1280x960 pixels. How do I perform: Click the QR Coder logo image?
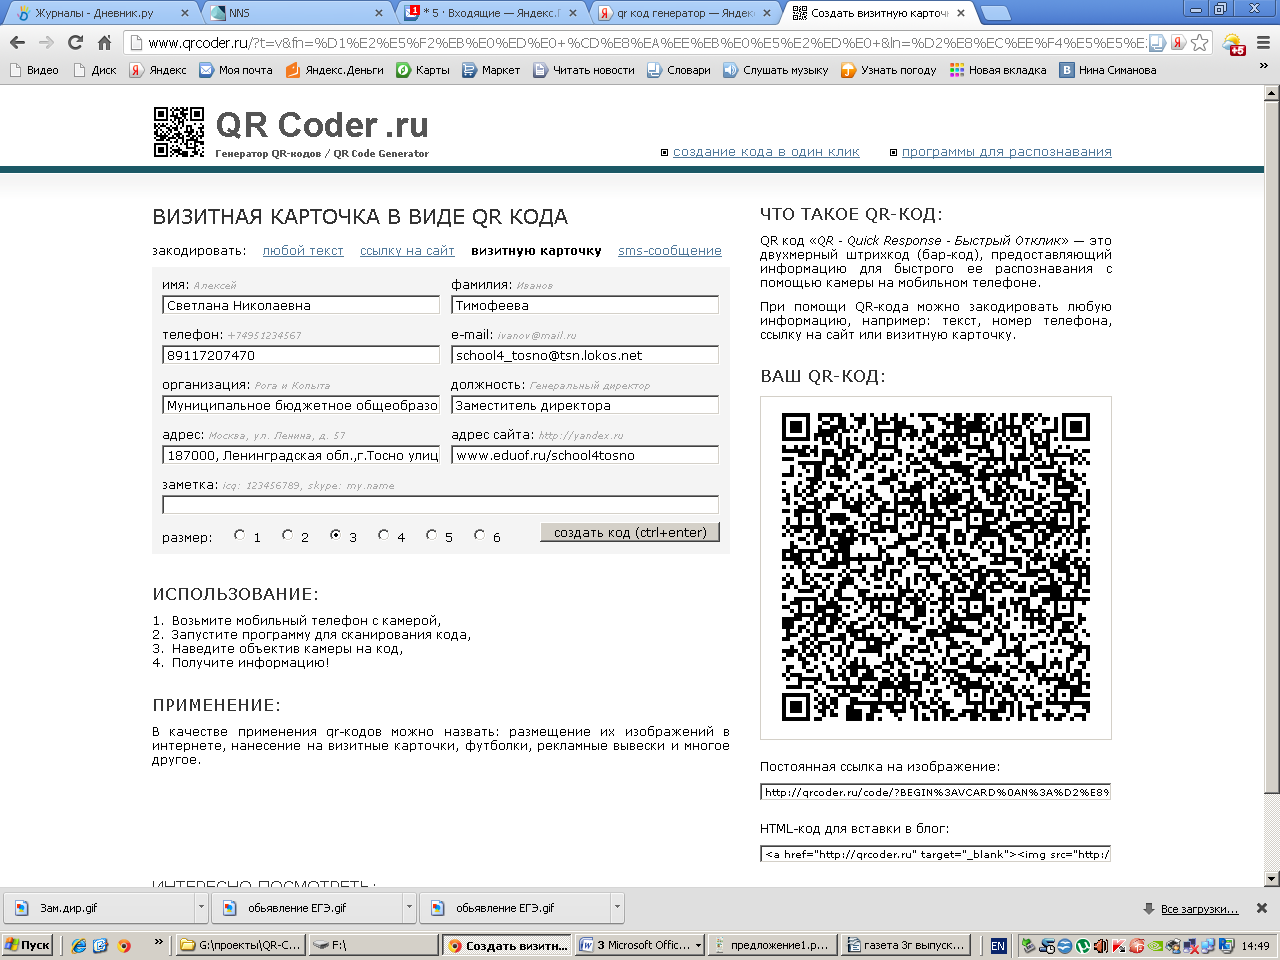tap(179, 132)
